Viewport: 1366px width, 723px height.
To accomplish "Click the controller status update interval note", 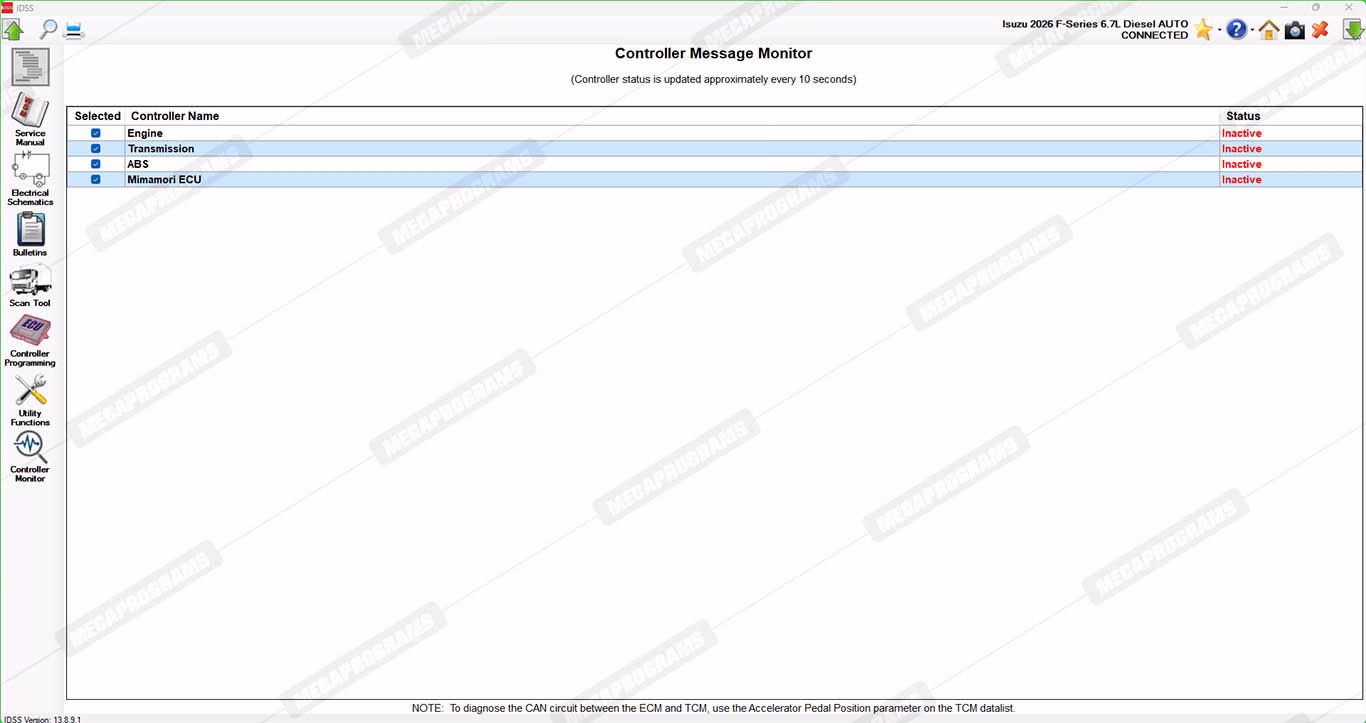I will point(713,79).
